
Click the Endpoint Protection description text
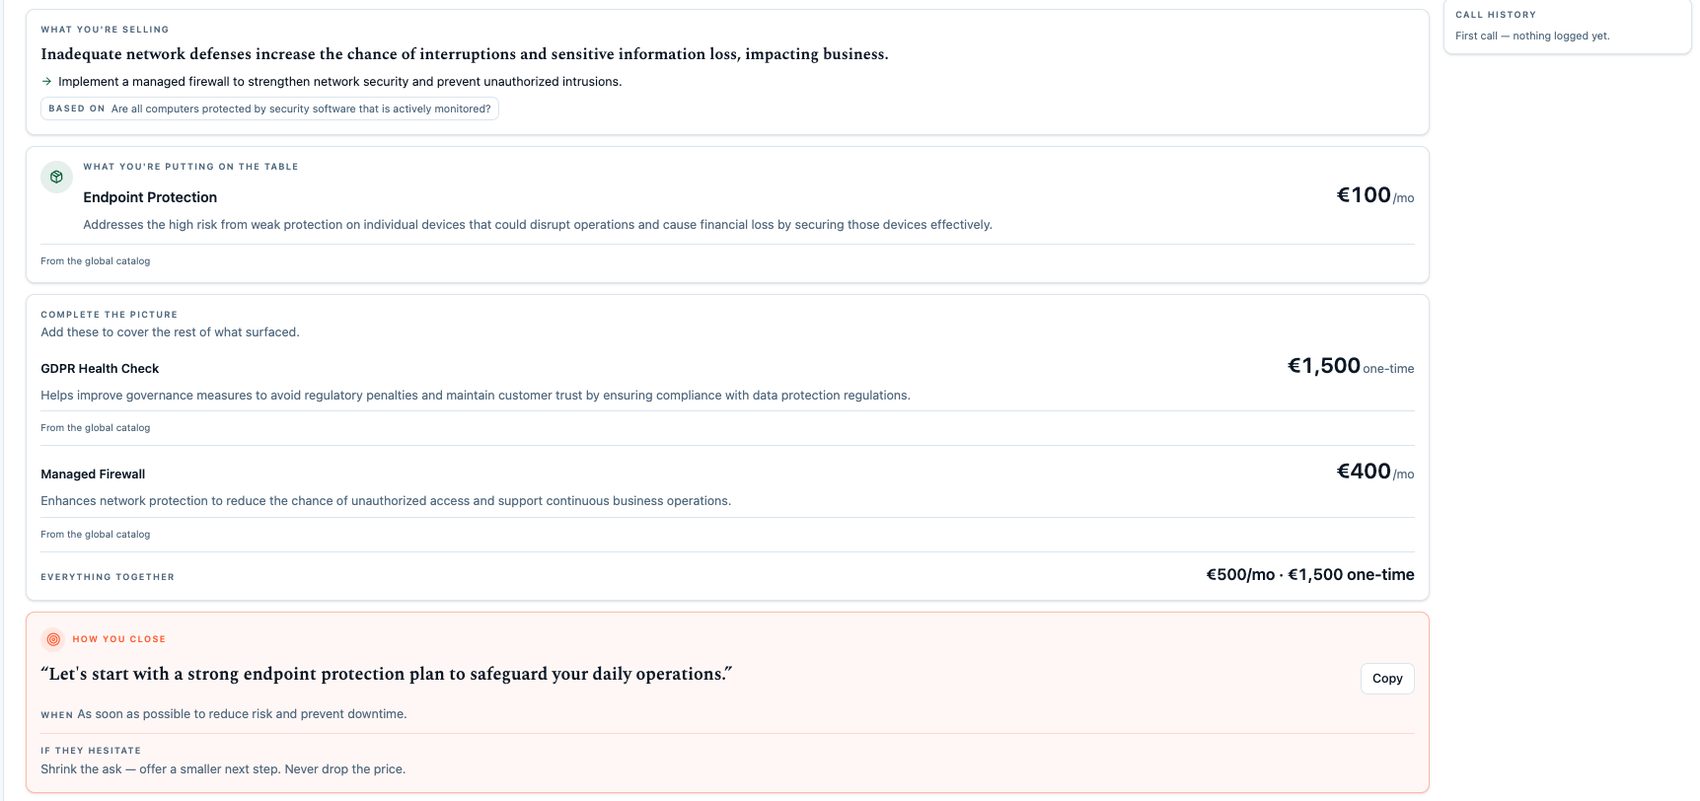(538, 225)
